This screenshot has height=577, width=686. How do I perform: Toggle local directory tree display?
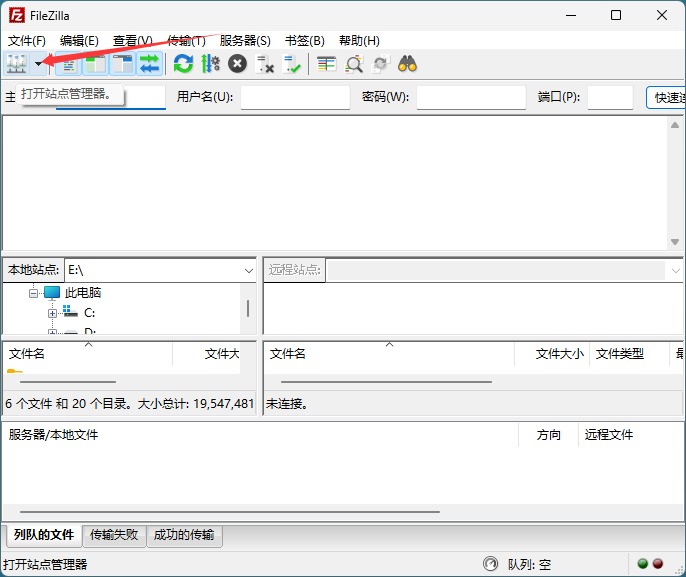pos(95,64)
